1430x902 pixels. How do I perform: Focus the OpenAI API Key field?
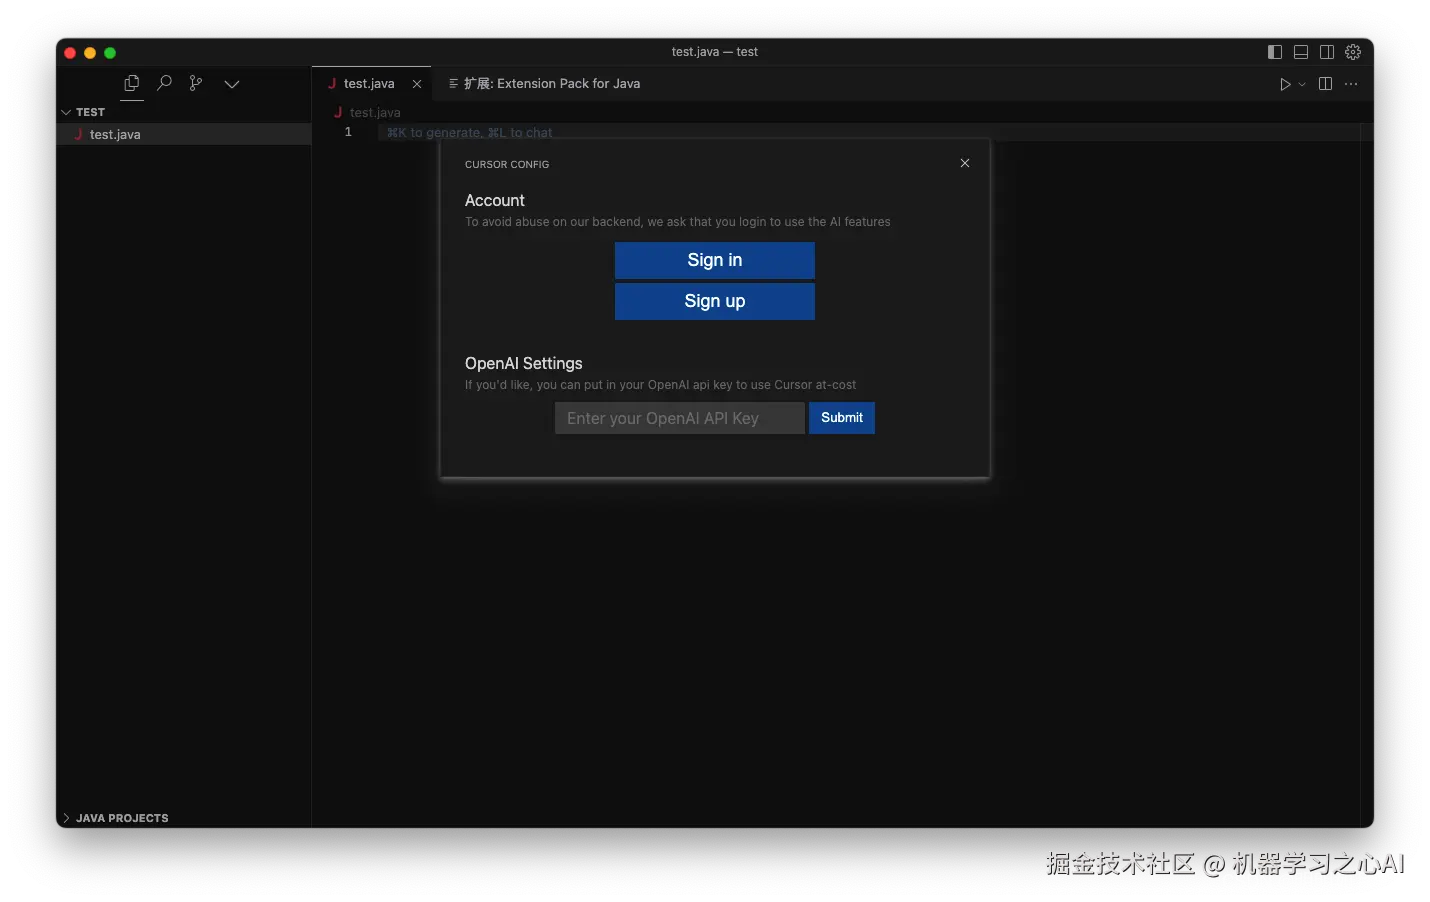[680, 418]
